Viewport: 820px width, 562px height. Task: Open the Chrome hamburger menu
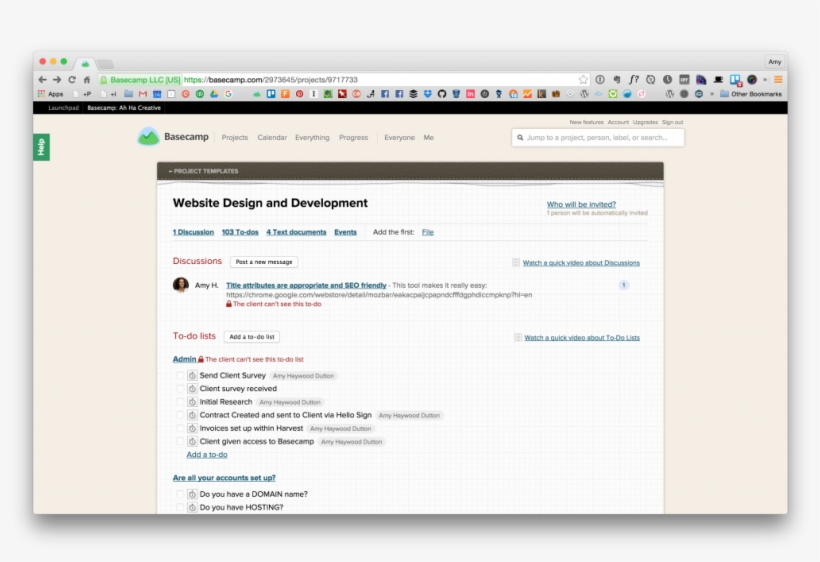click(x=778, y=79)
